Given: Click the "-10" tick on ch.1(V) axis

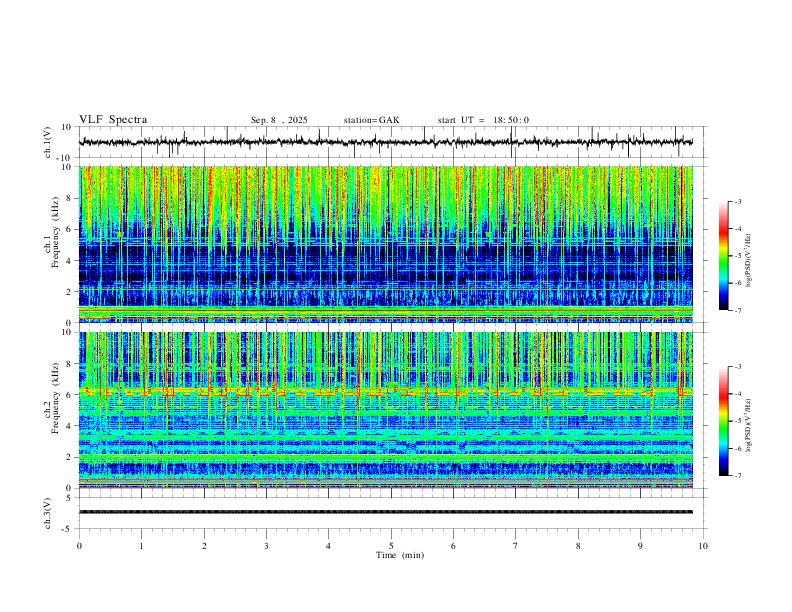Looking at the screenshot, I should point(66,158).
